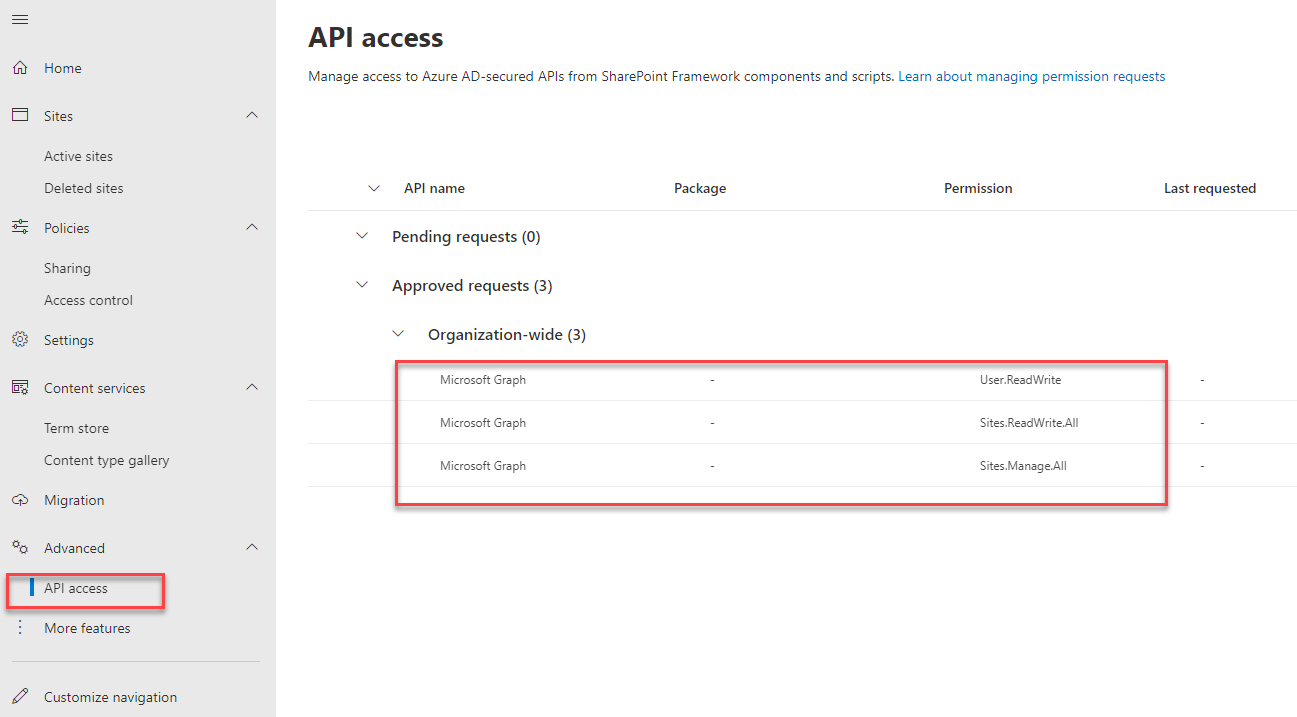The image size is (1297, 717).
Task: Click Customize navigation at sidebar bottom
Action: click(x=110, y=696)
